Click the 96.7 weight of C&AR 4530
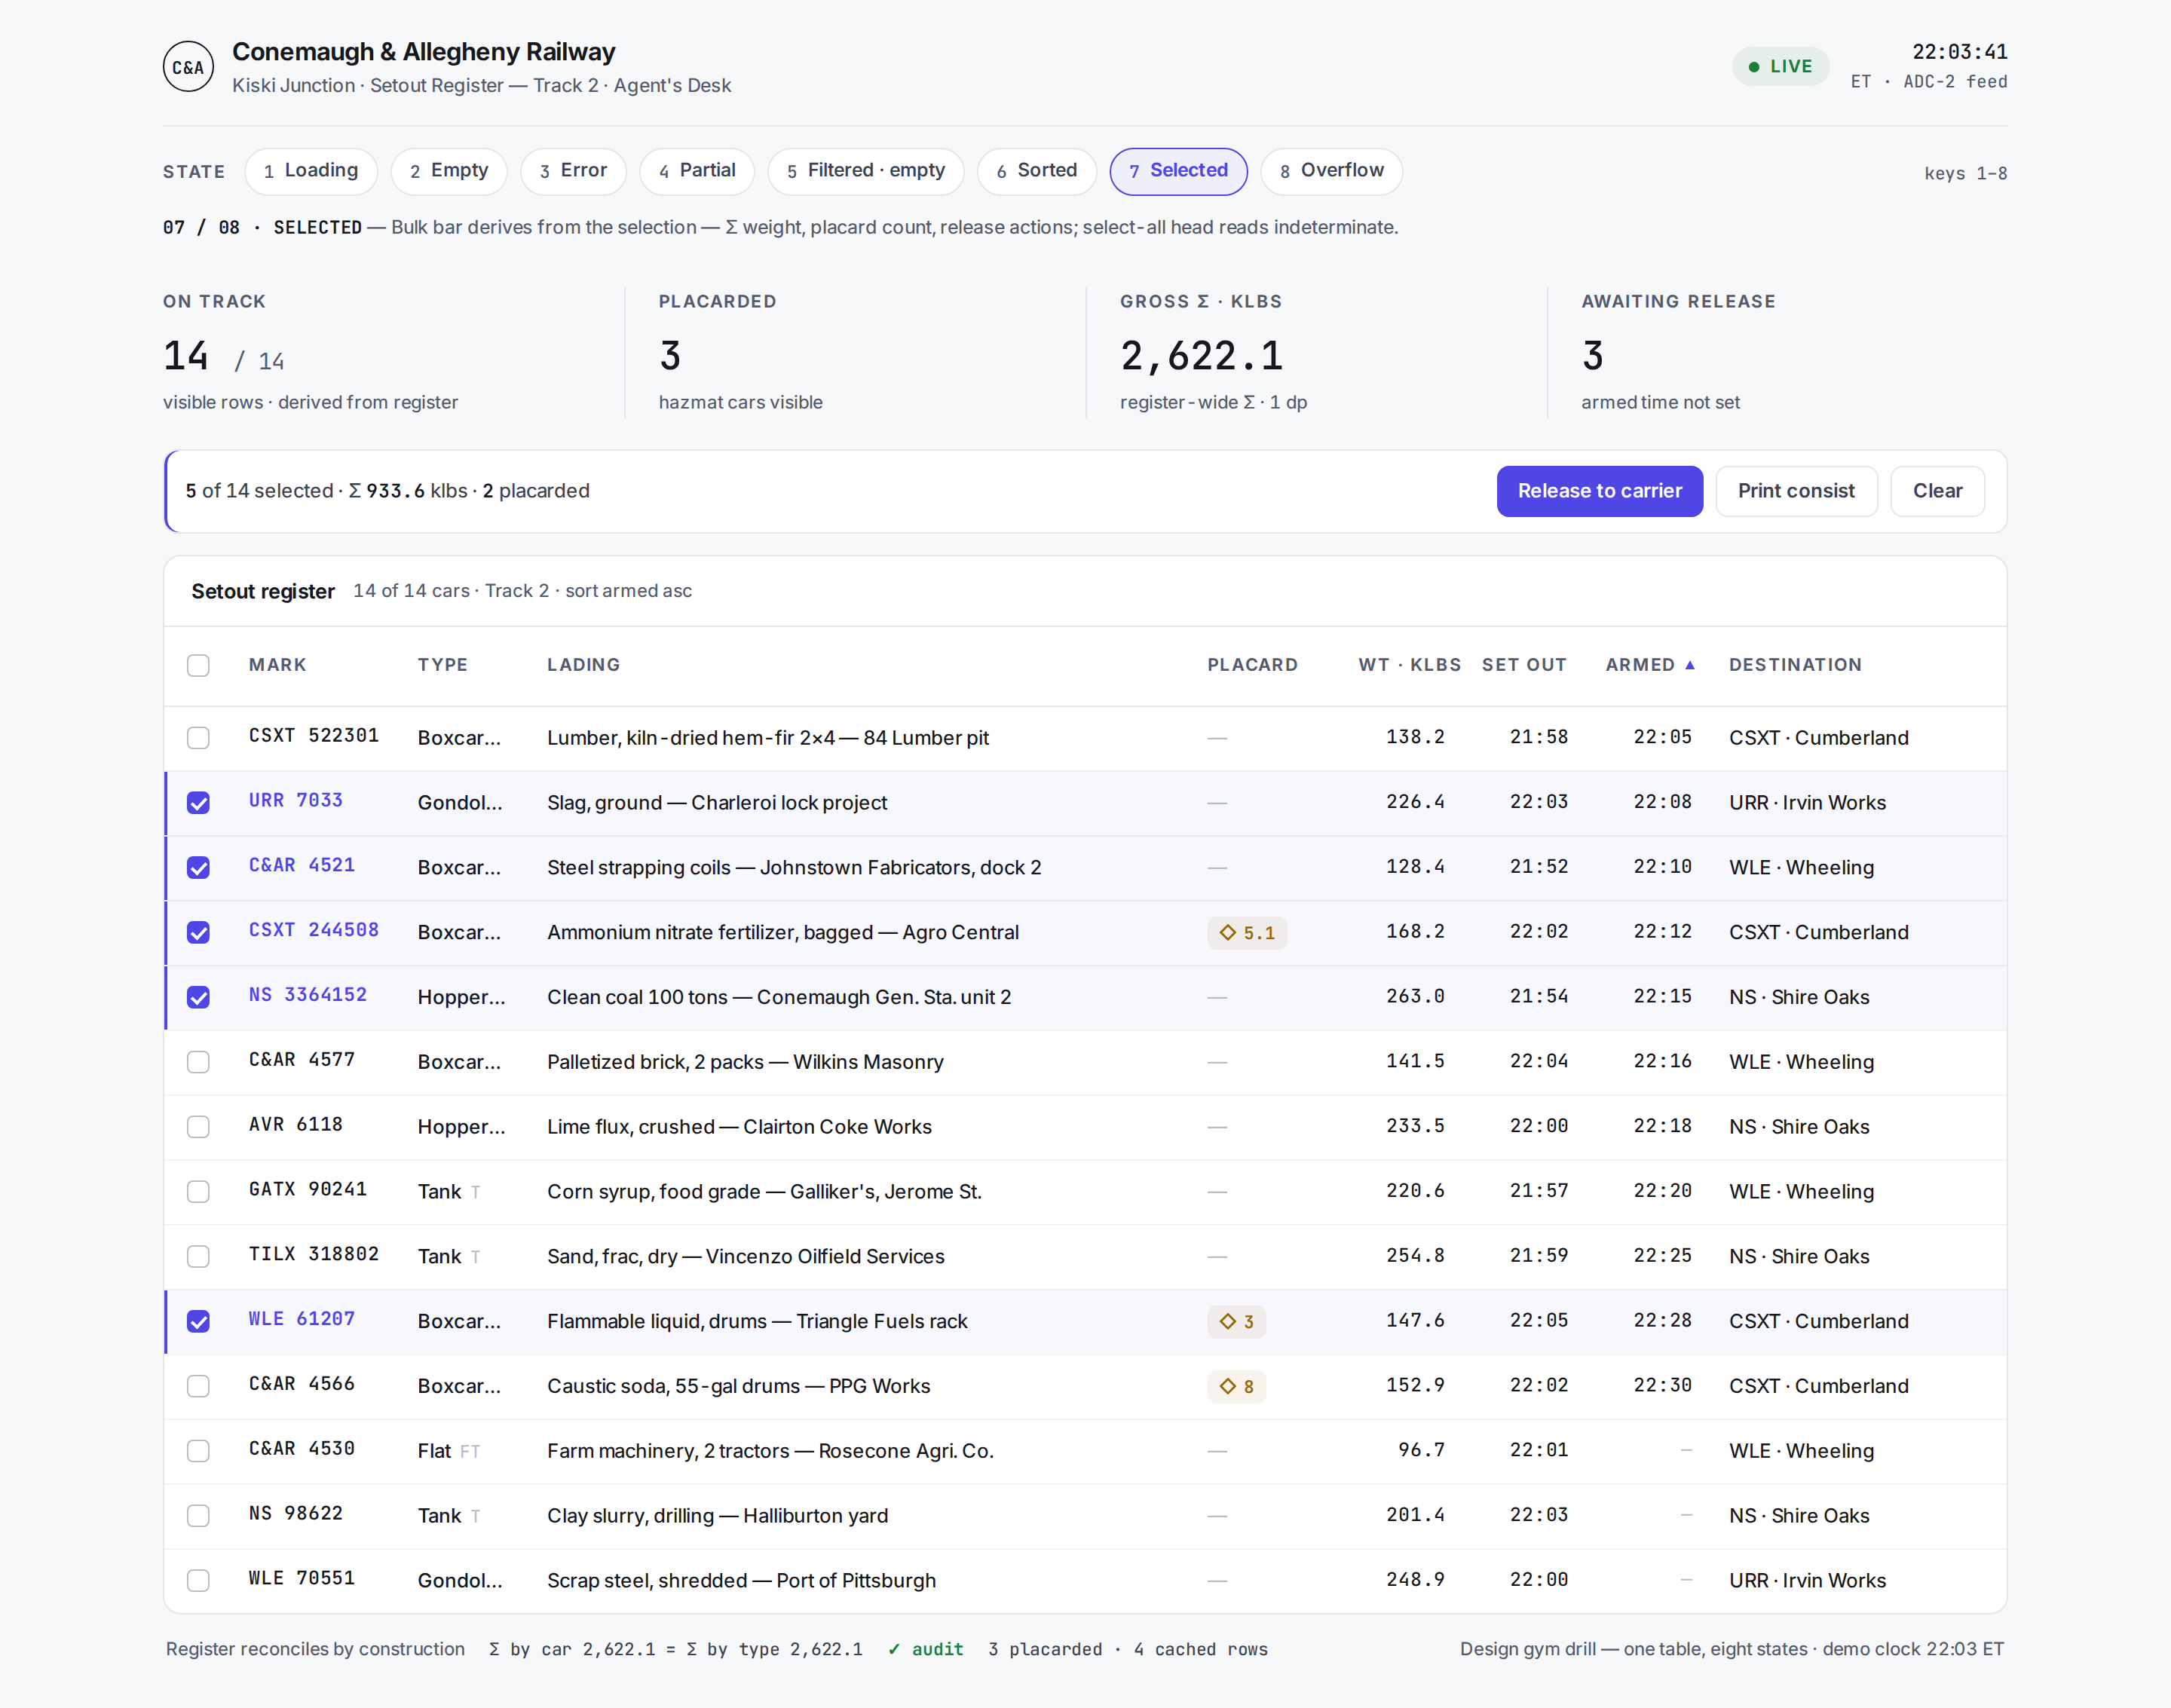This screenshot has height=1708, width=2171. point(1421,1450)
